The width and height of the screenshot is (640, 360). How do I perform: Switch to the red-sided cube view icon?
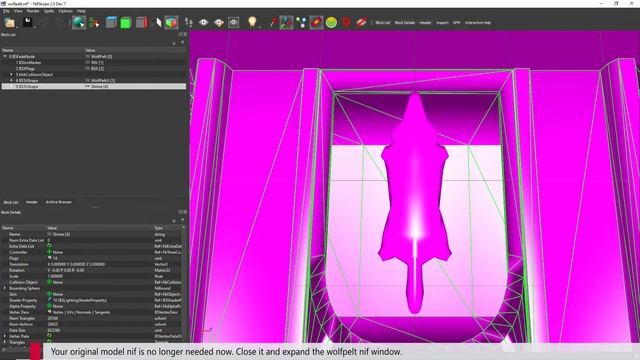(x=141, y=22)
